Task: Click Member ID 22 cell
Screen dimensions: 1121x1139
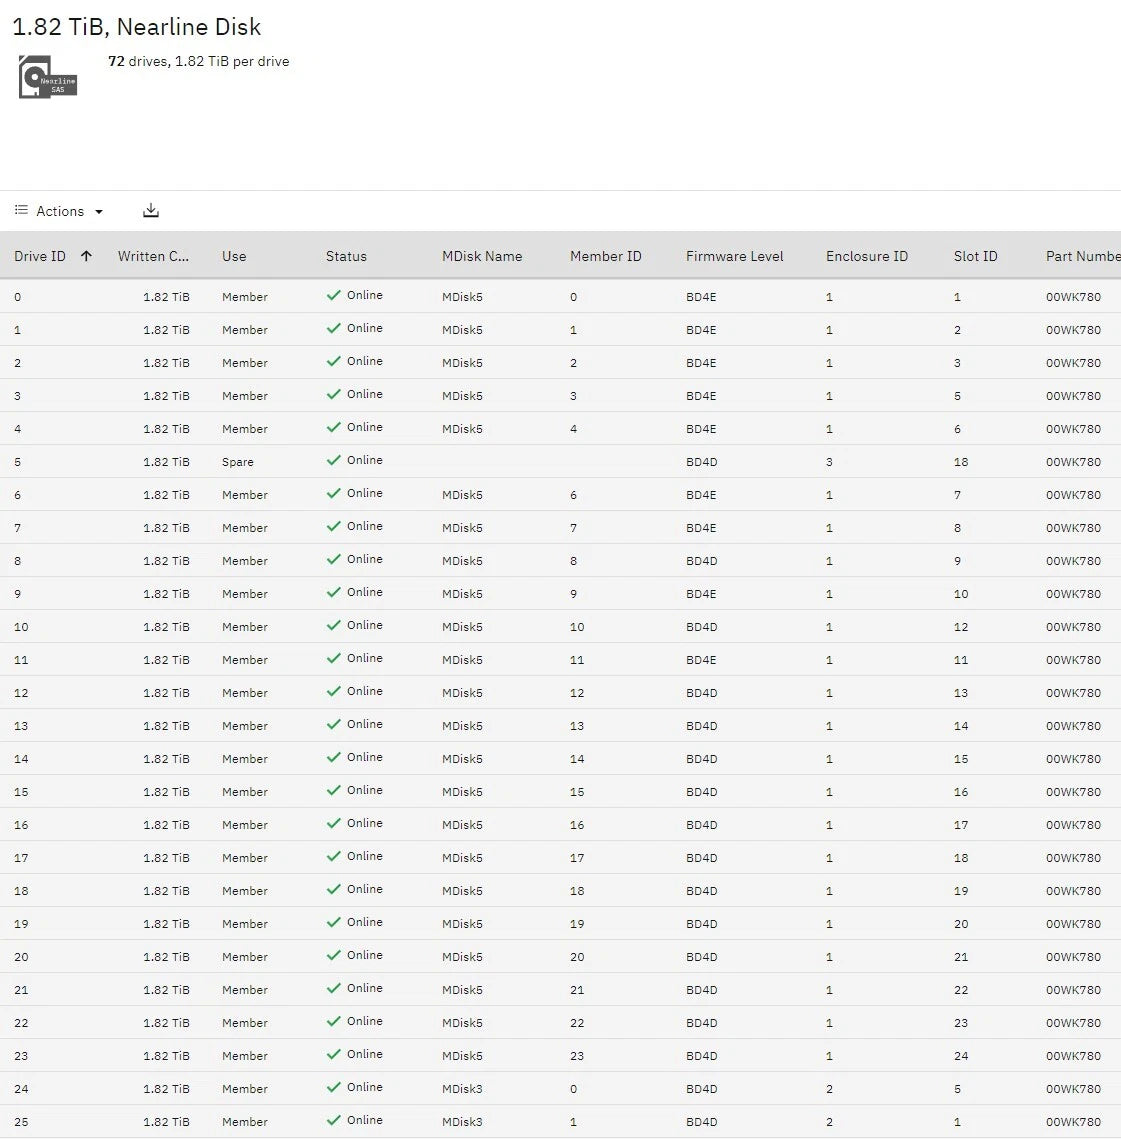Action: [577, 1023]
